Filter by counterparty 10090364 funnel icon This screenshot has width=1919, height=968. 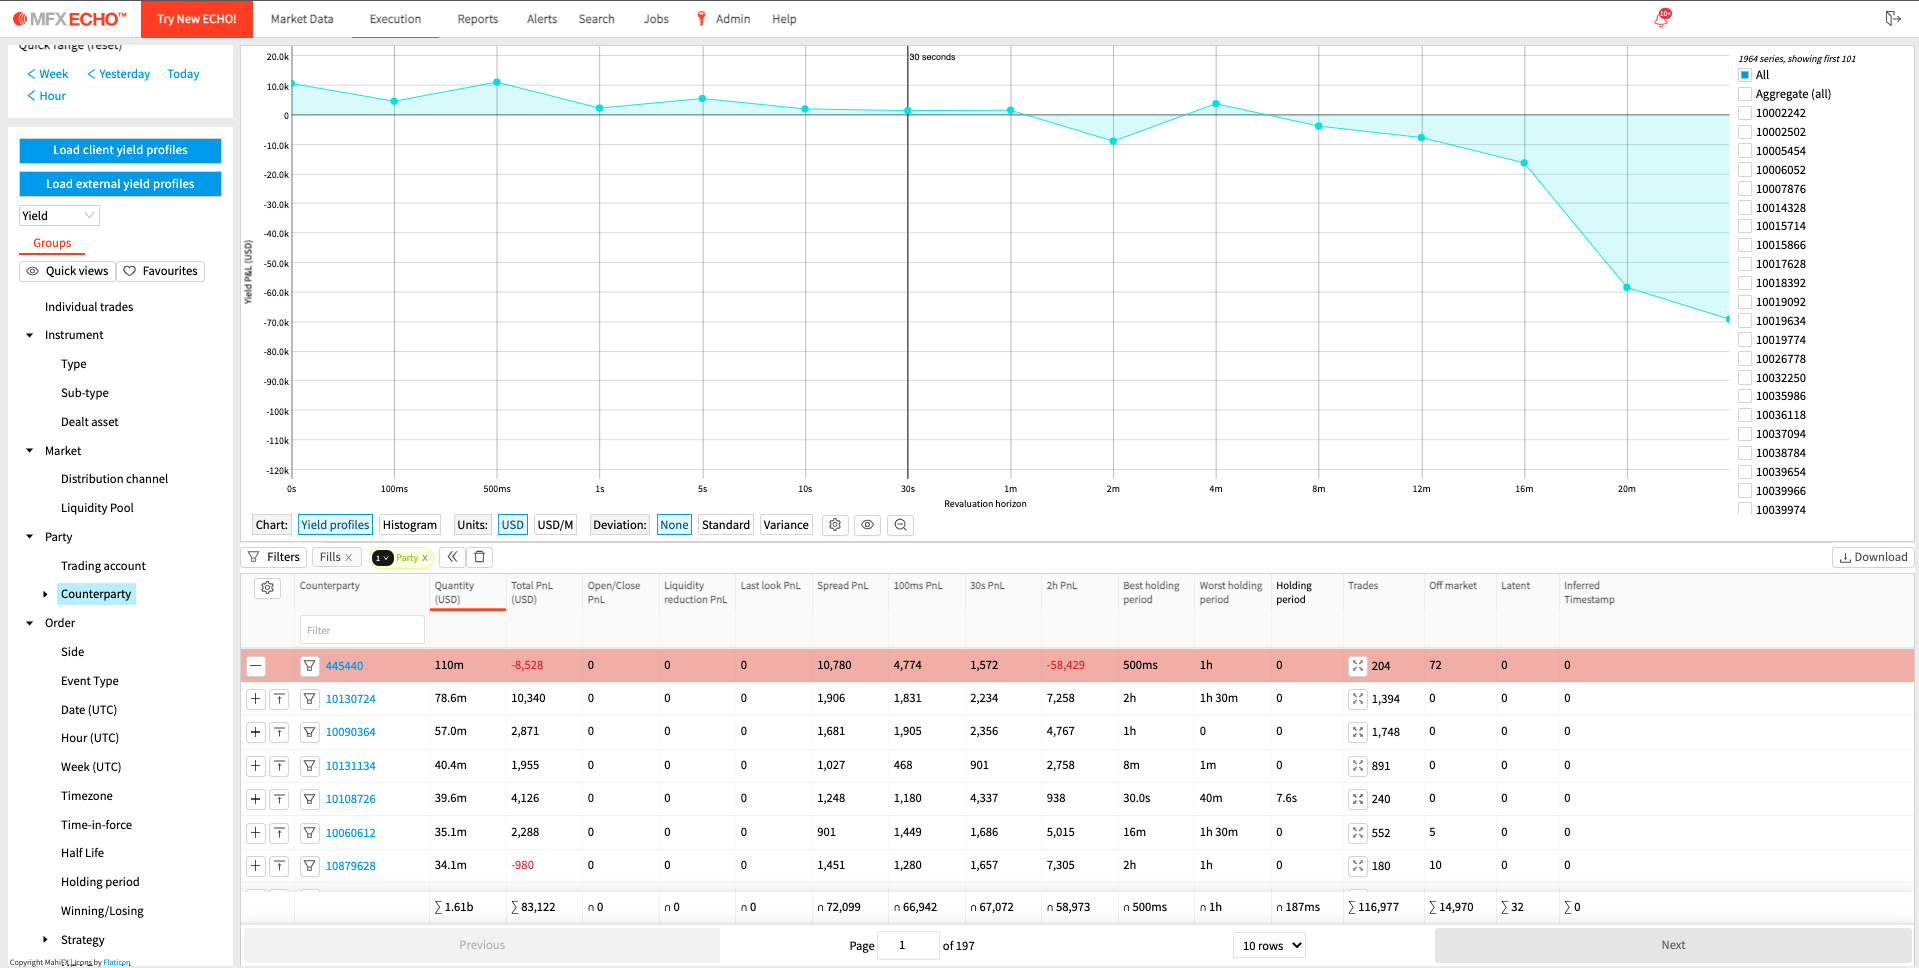tap(310, 732)
